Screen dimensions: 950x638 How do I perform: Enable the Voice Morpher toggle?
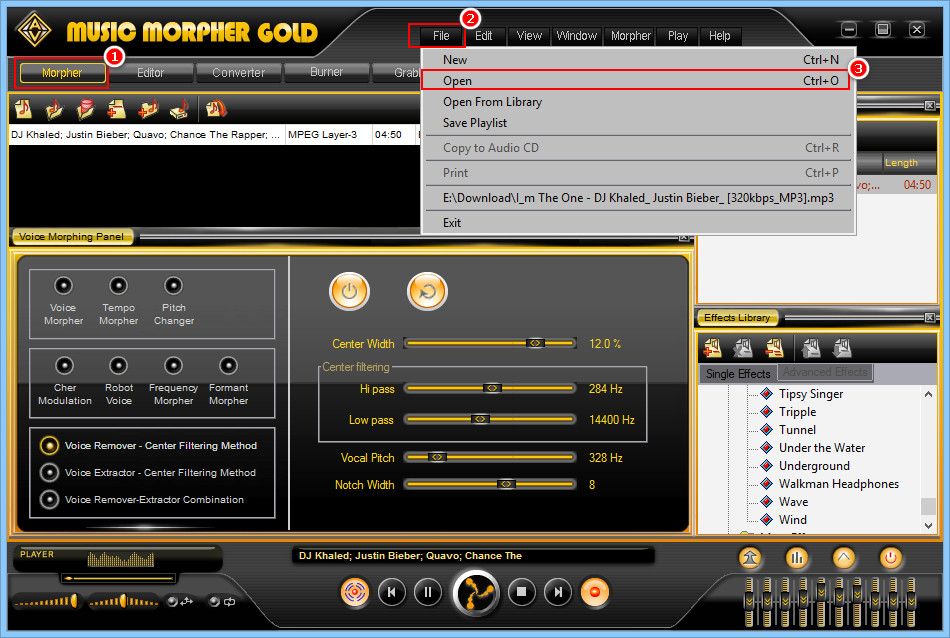click(63, 285)
